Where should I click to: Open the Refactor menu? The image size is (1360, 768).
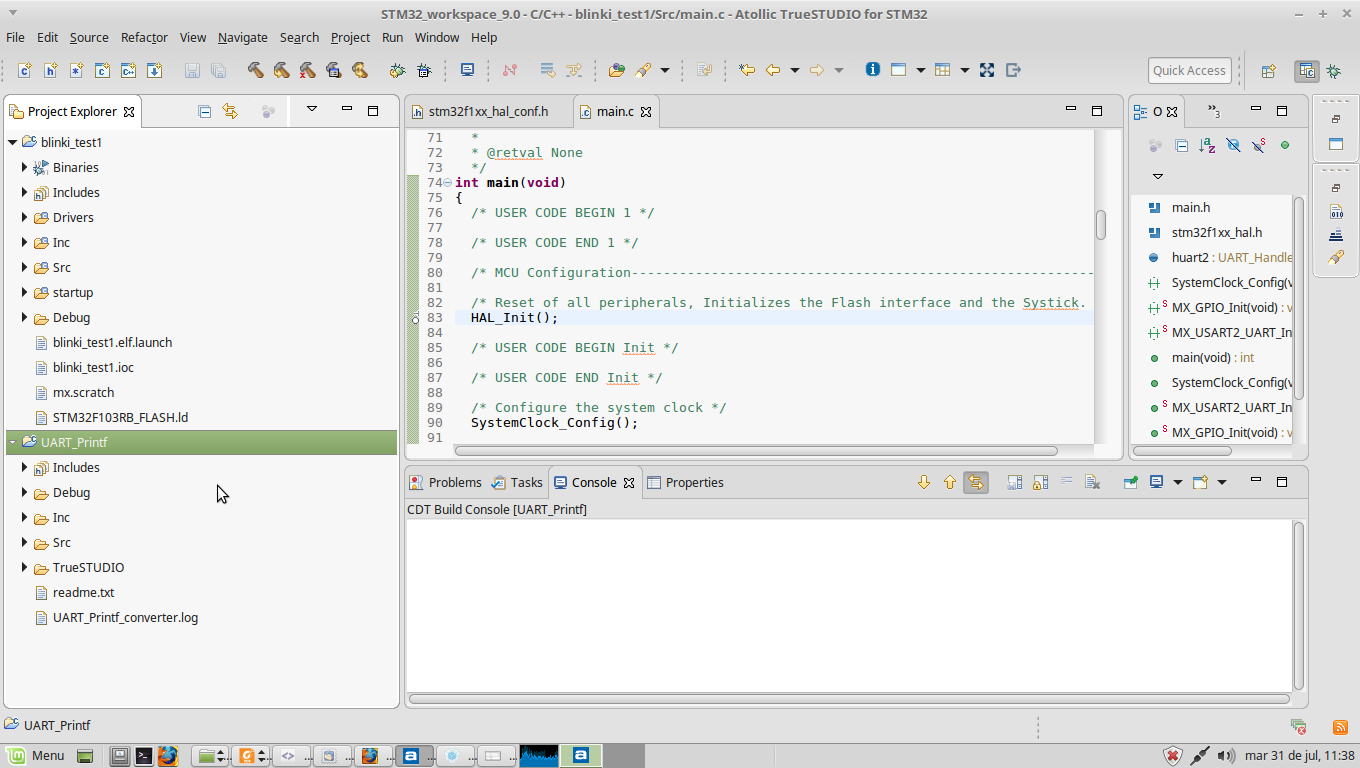pos(144,37)
